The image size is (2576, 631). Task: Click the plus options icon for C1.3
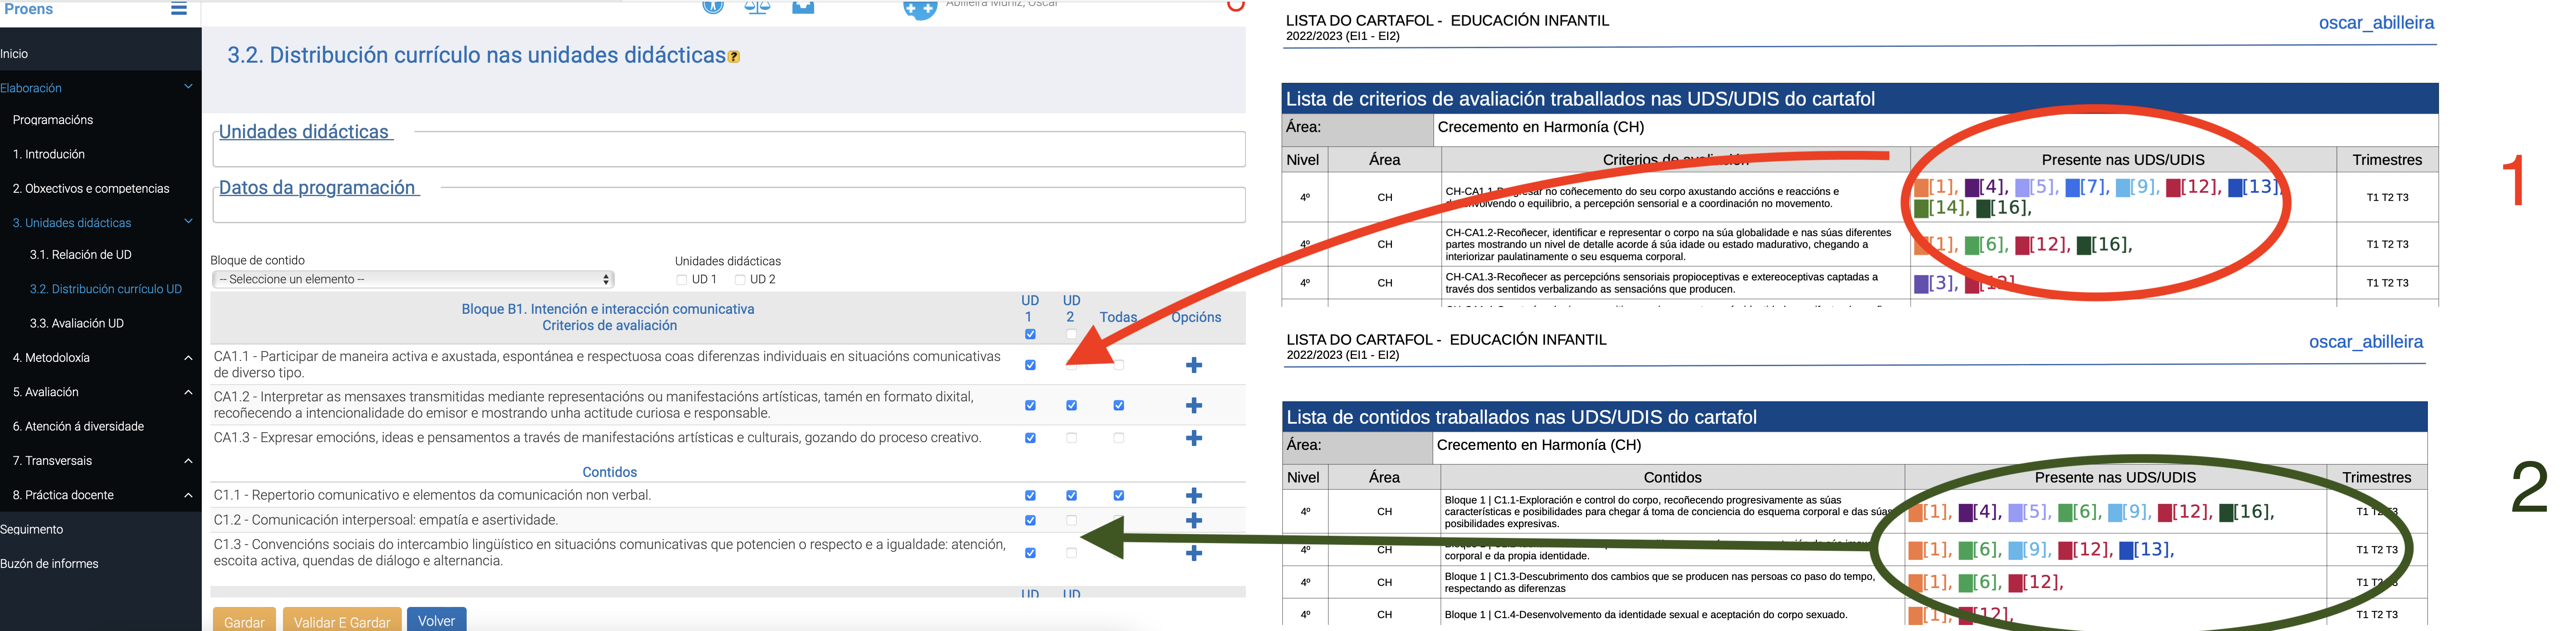tap(1194, 553)
